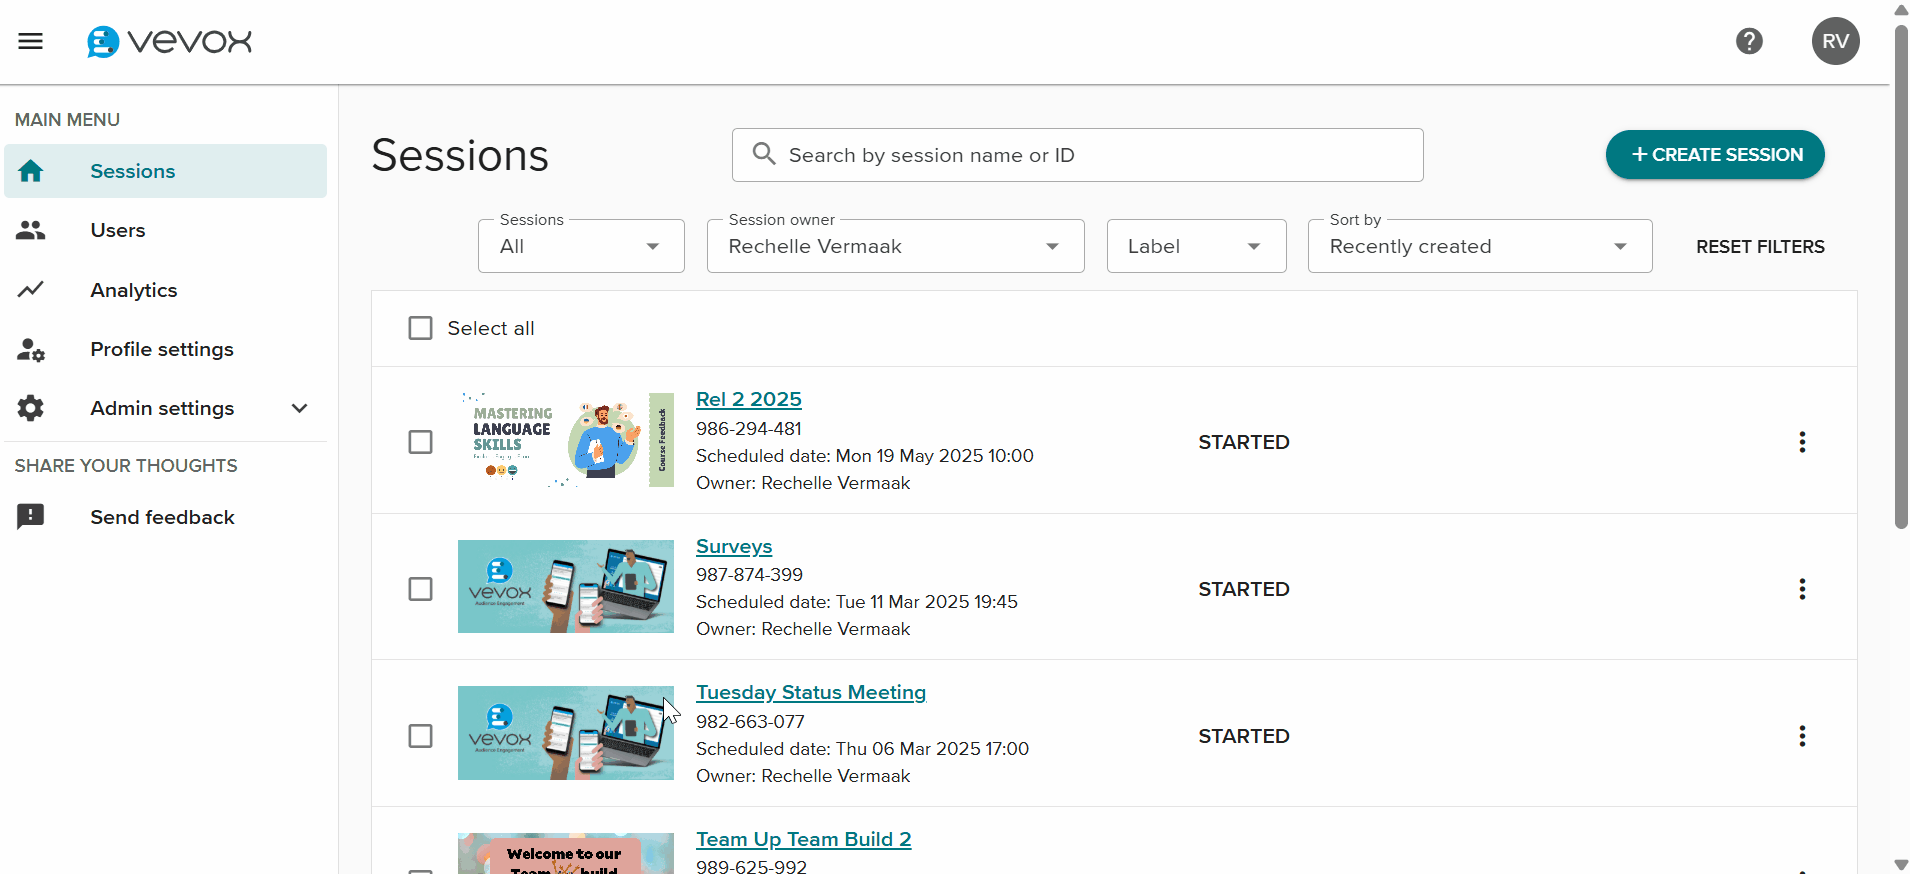Click STARTED status of Surveys
The image size is (1910, 874).
click(x=1244, y=589)
